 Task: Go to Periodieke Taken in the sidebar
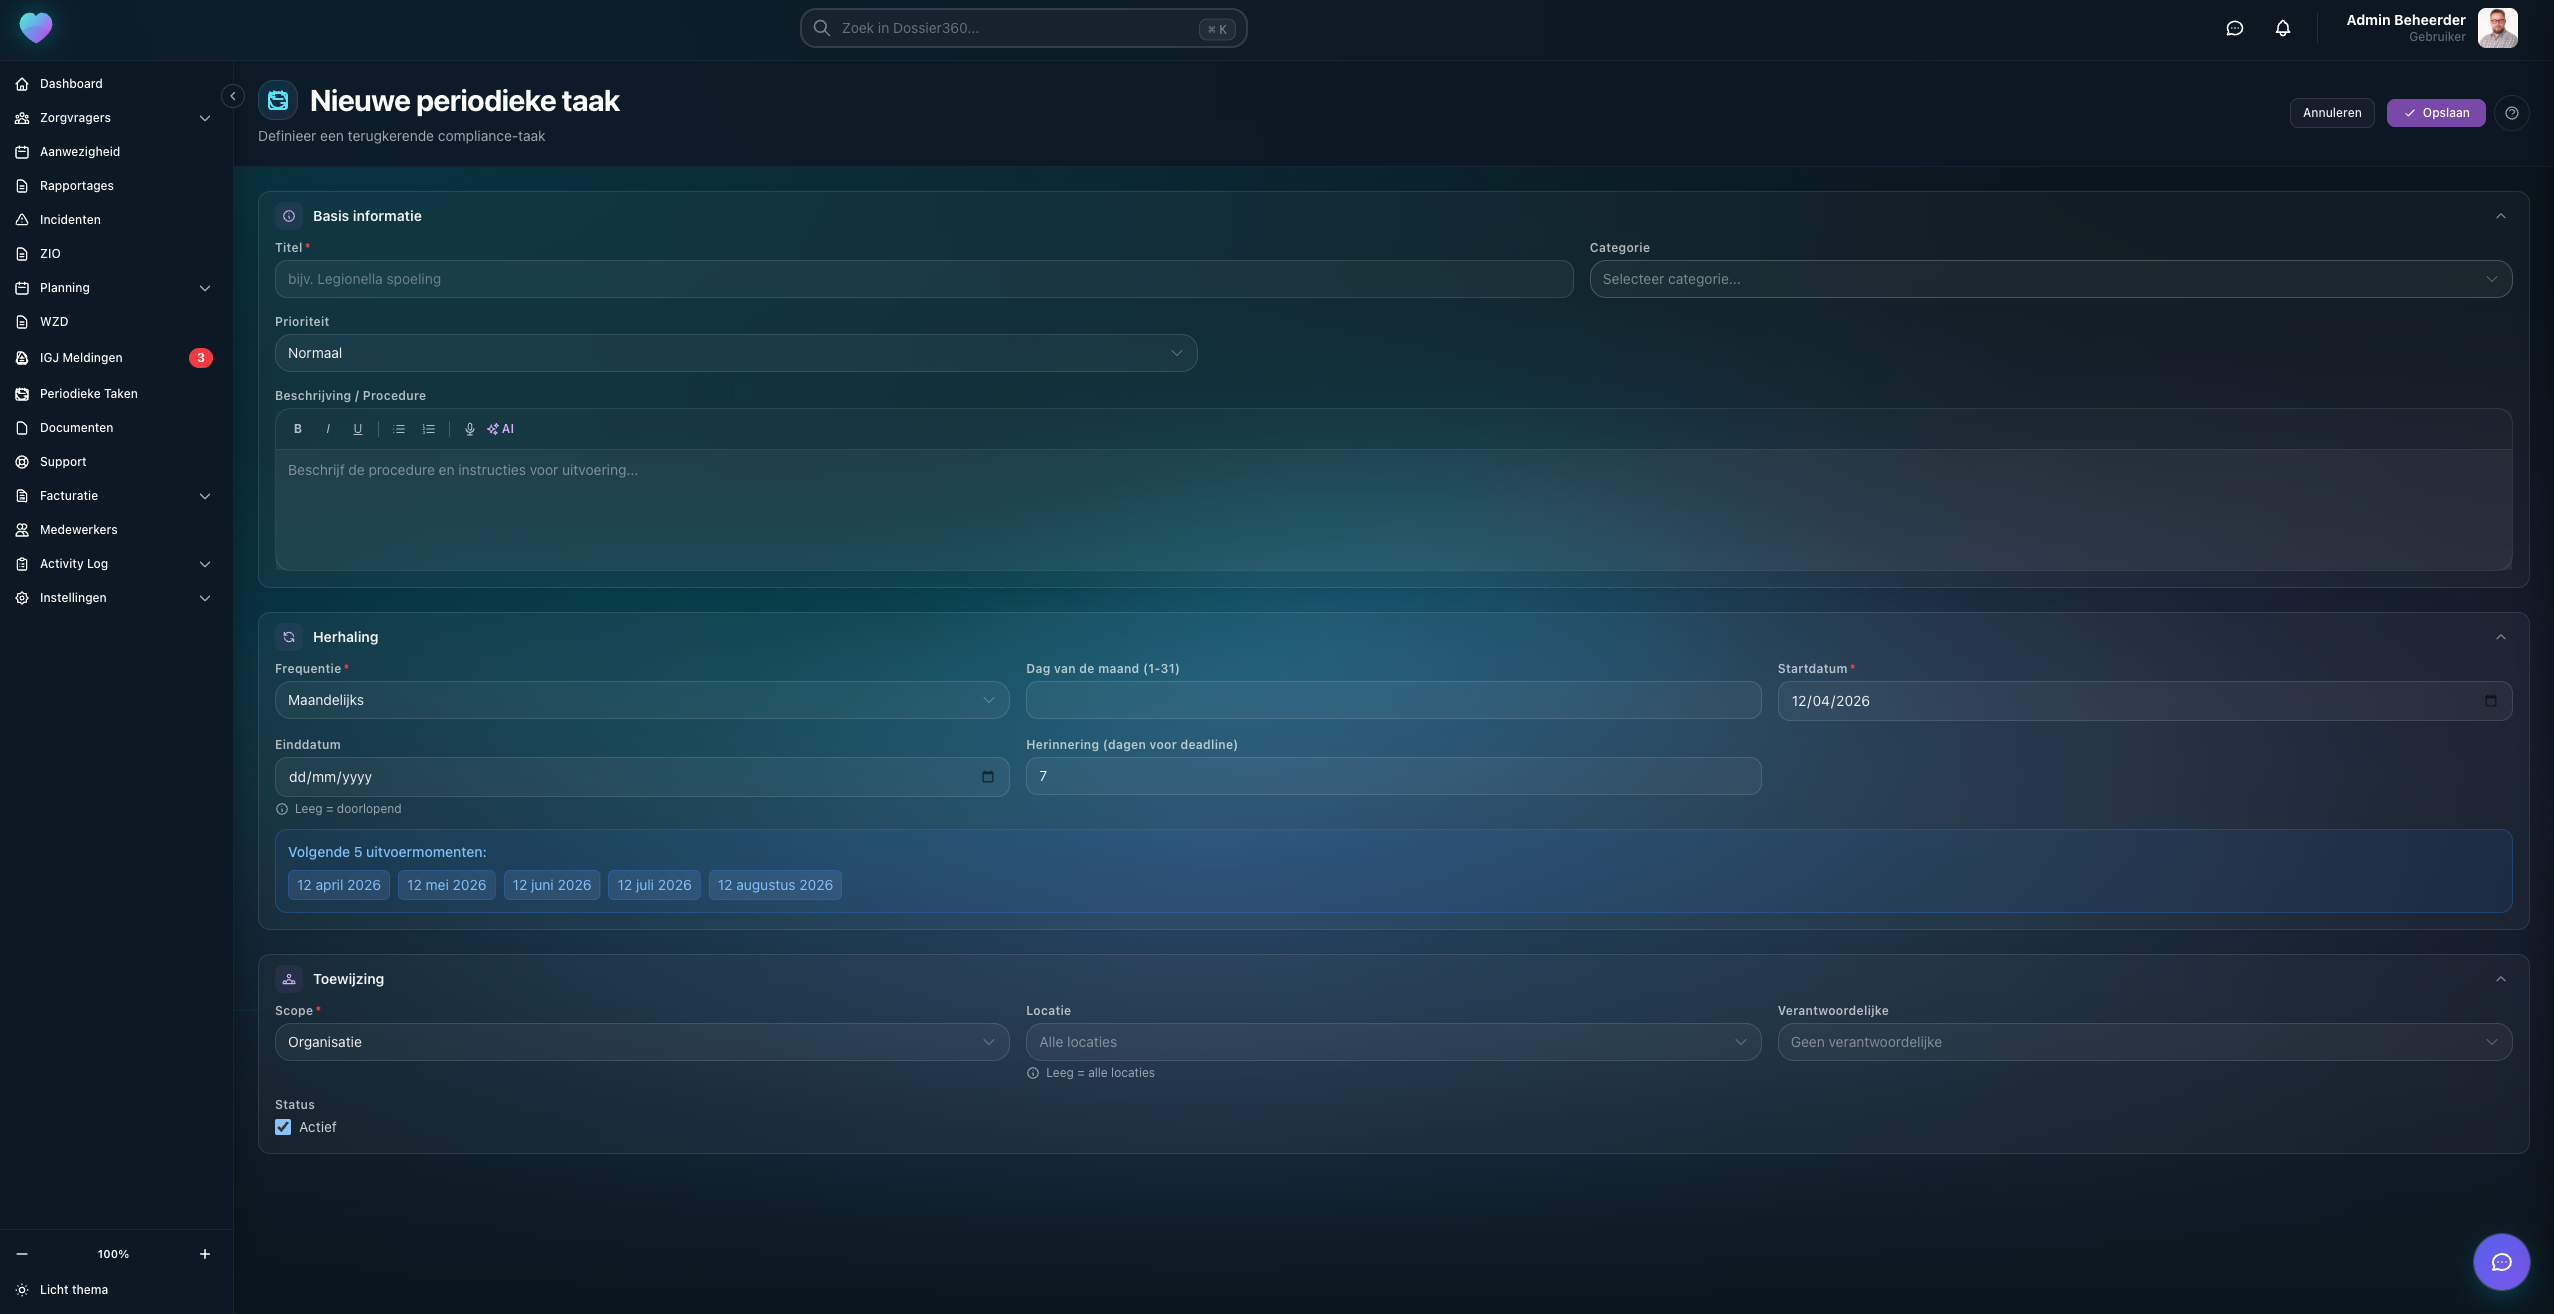click(x=88, y=394)
